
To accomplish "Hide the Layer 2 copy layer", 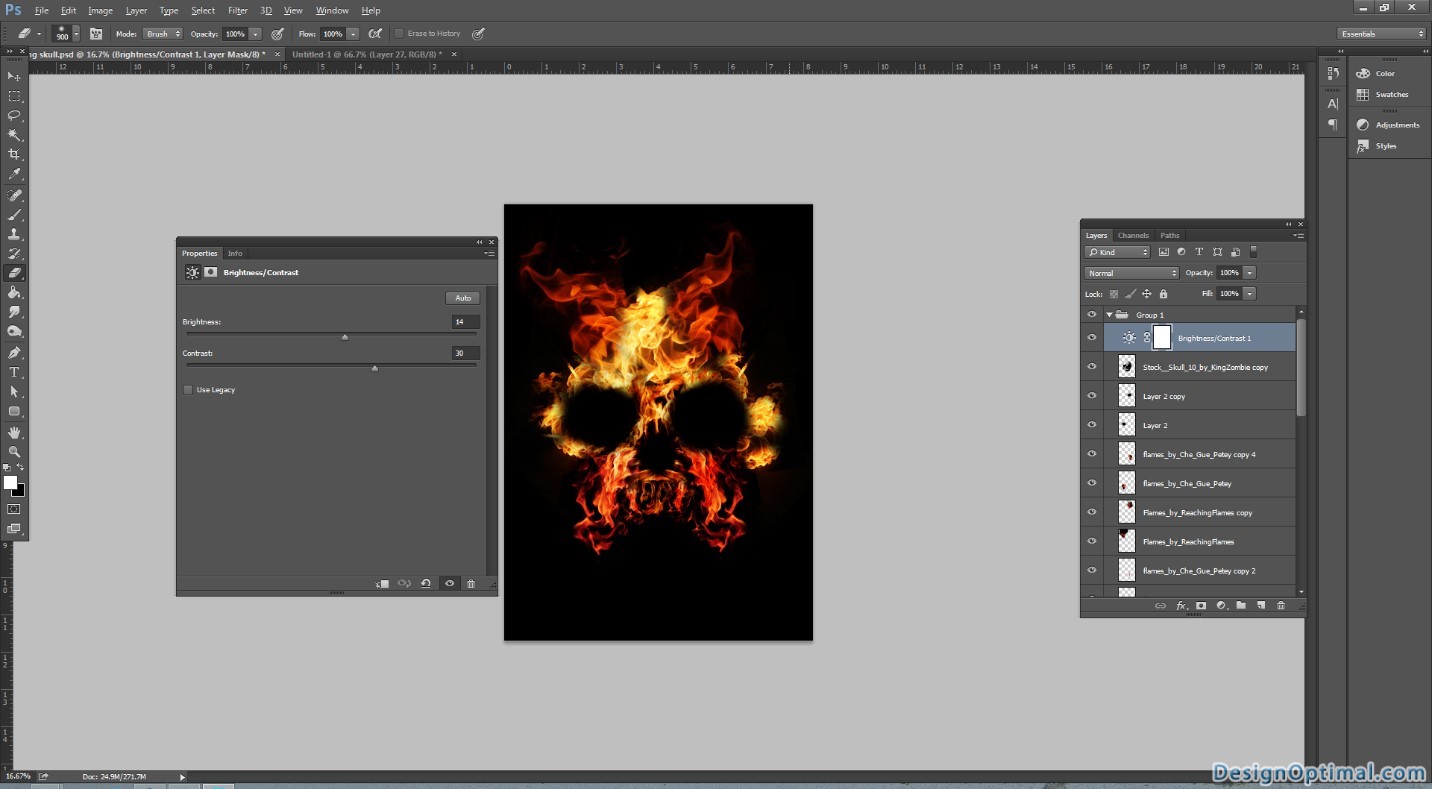I will coord(1092,396).
